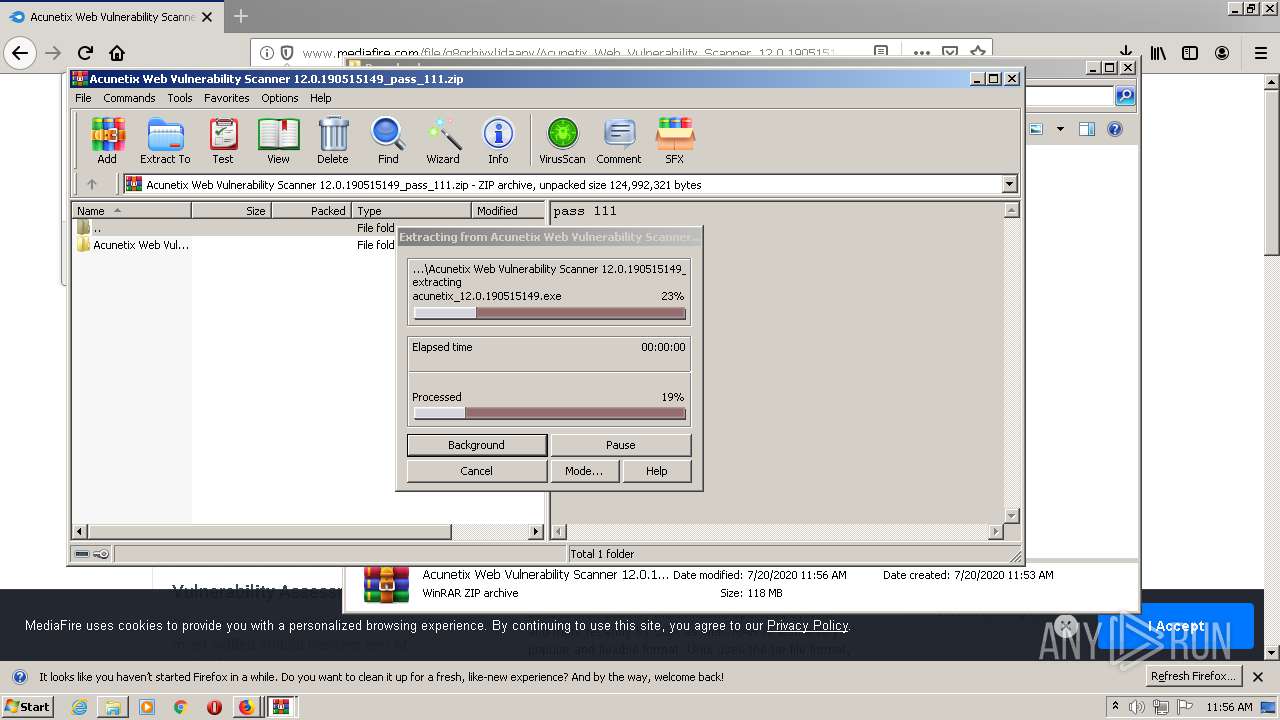Open the Wizard wand icon
This screenshot has width=1280, height=720.
tap(443, 140)
